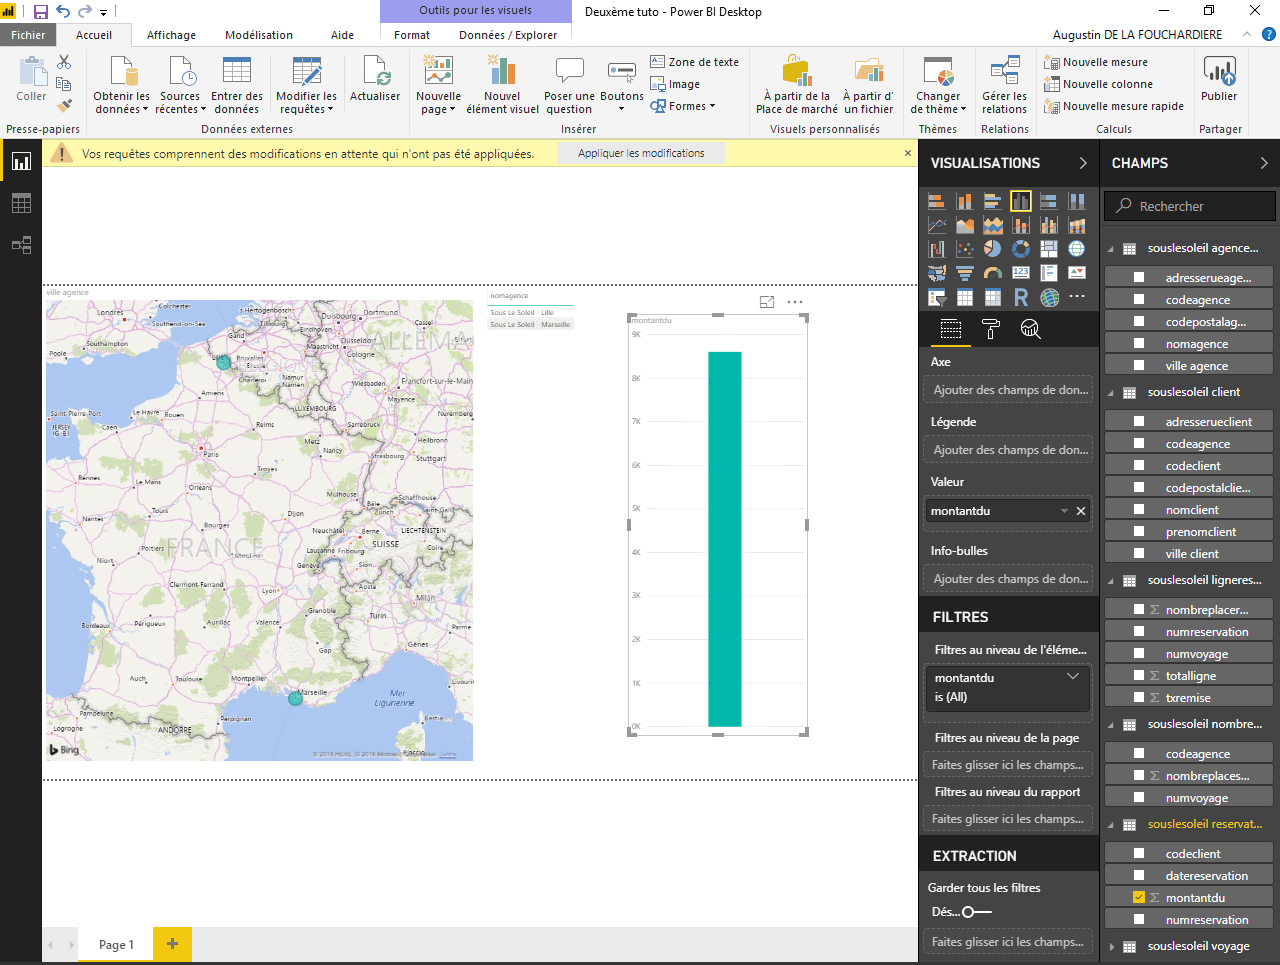Image resolution: width=1280 pixels, height=965 pixels.
Task: Click the Save icon in title bar
Action: (x=41, y=12)
